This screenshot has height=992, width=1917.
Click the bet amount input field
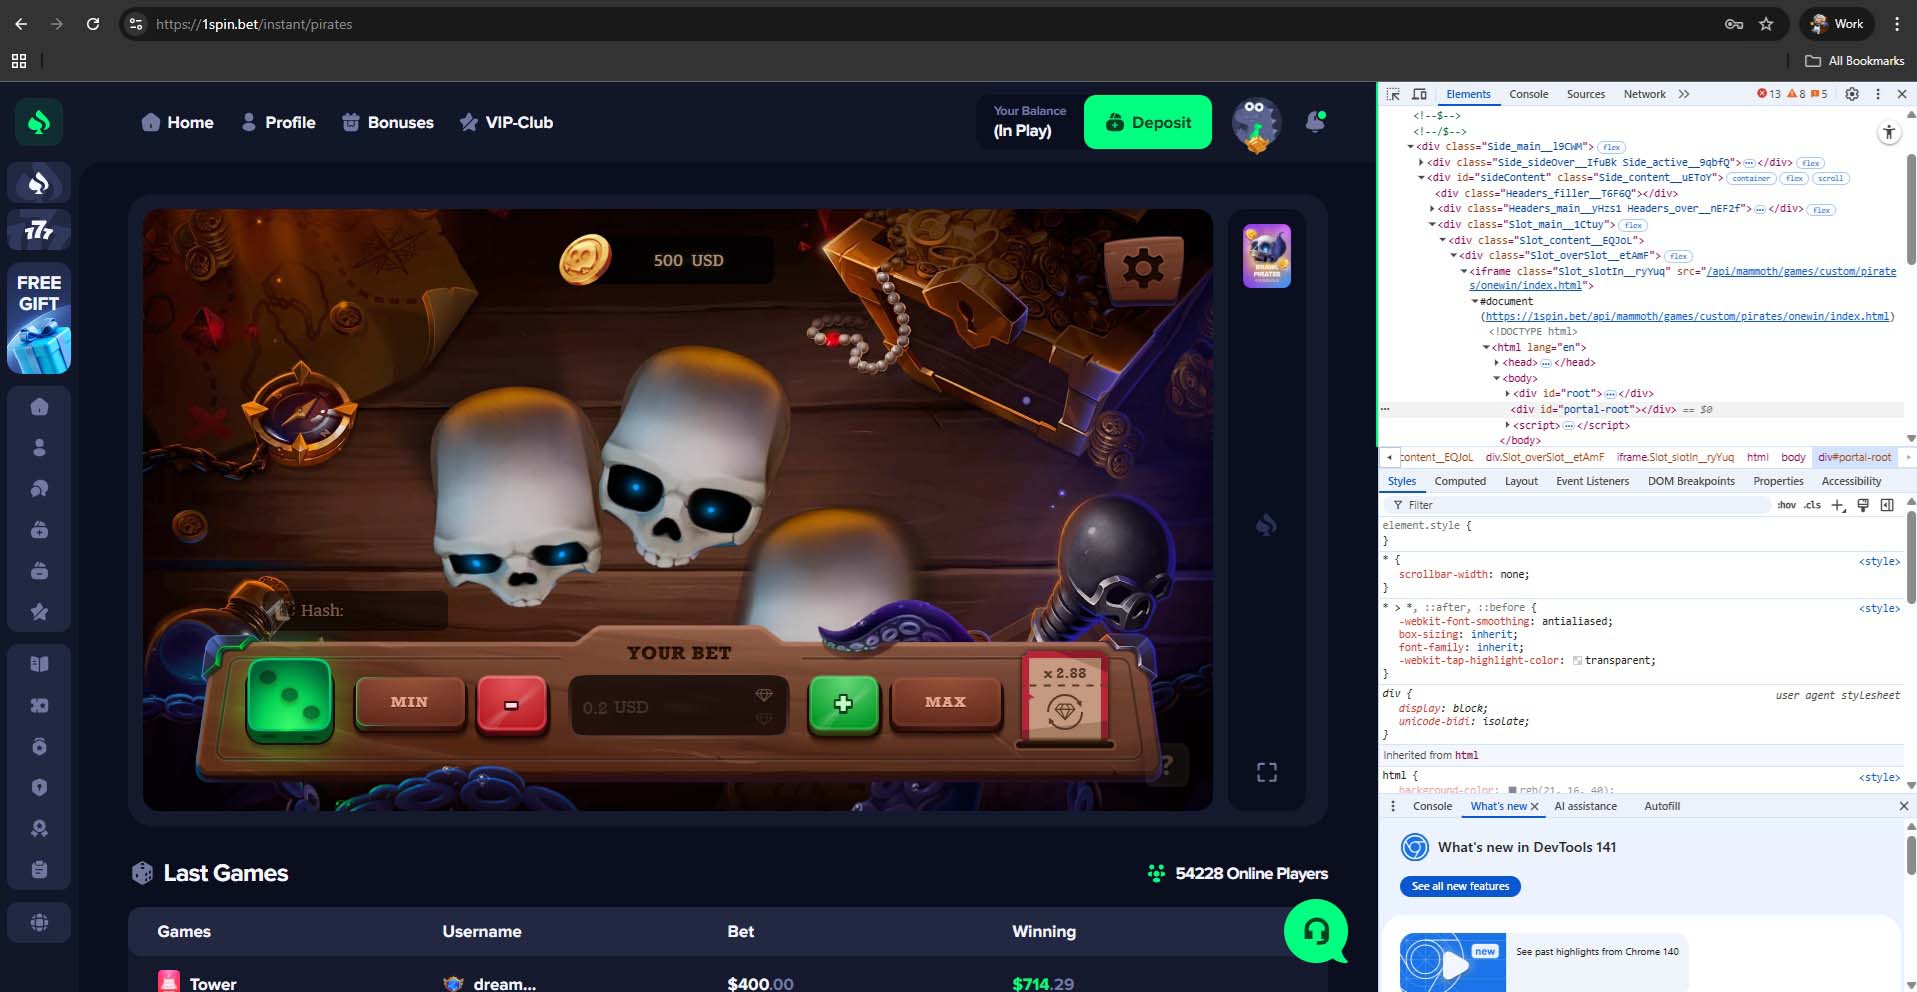[665, 707]
